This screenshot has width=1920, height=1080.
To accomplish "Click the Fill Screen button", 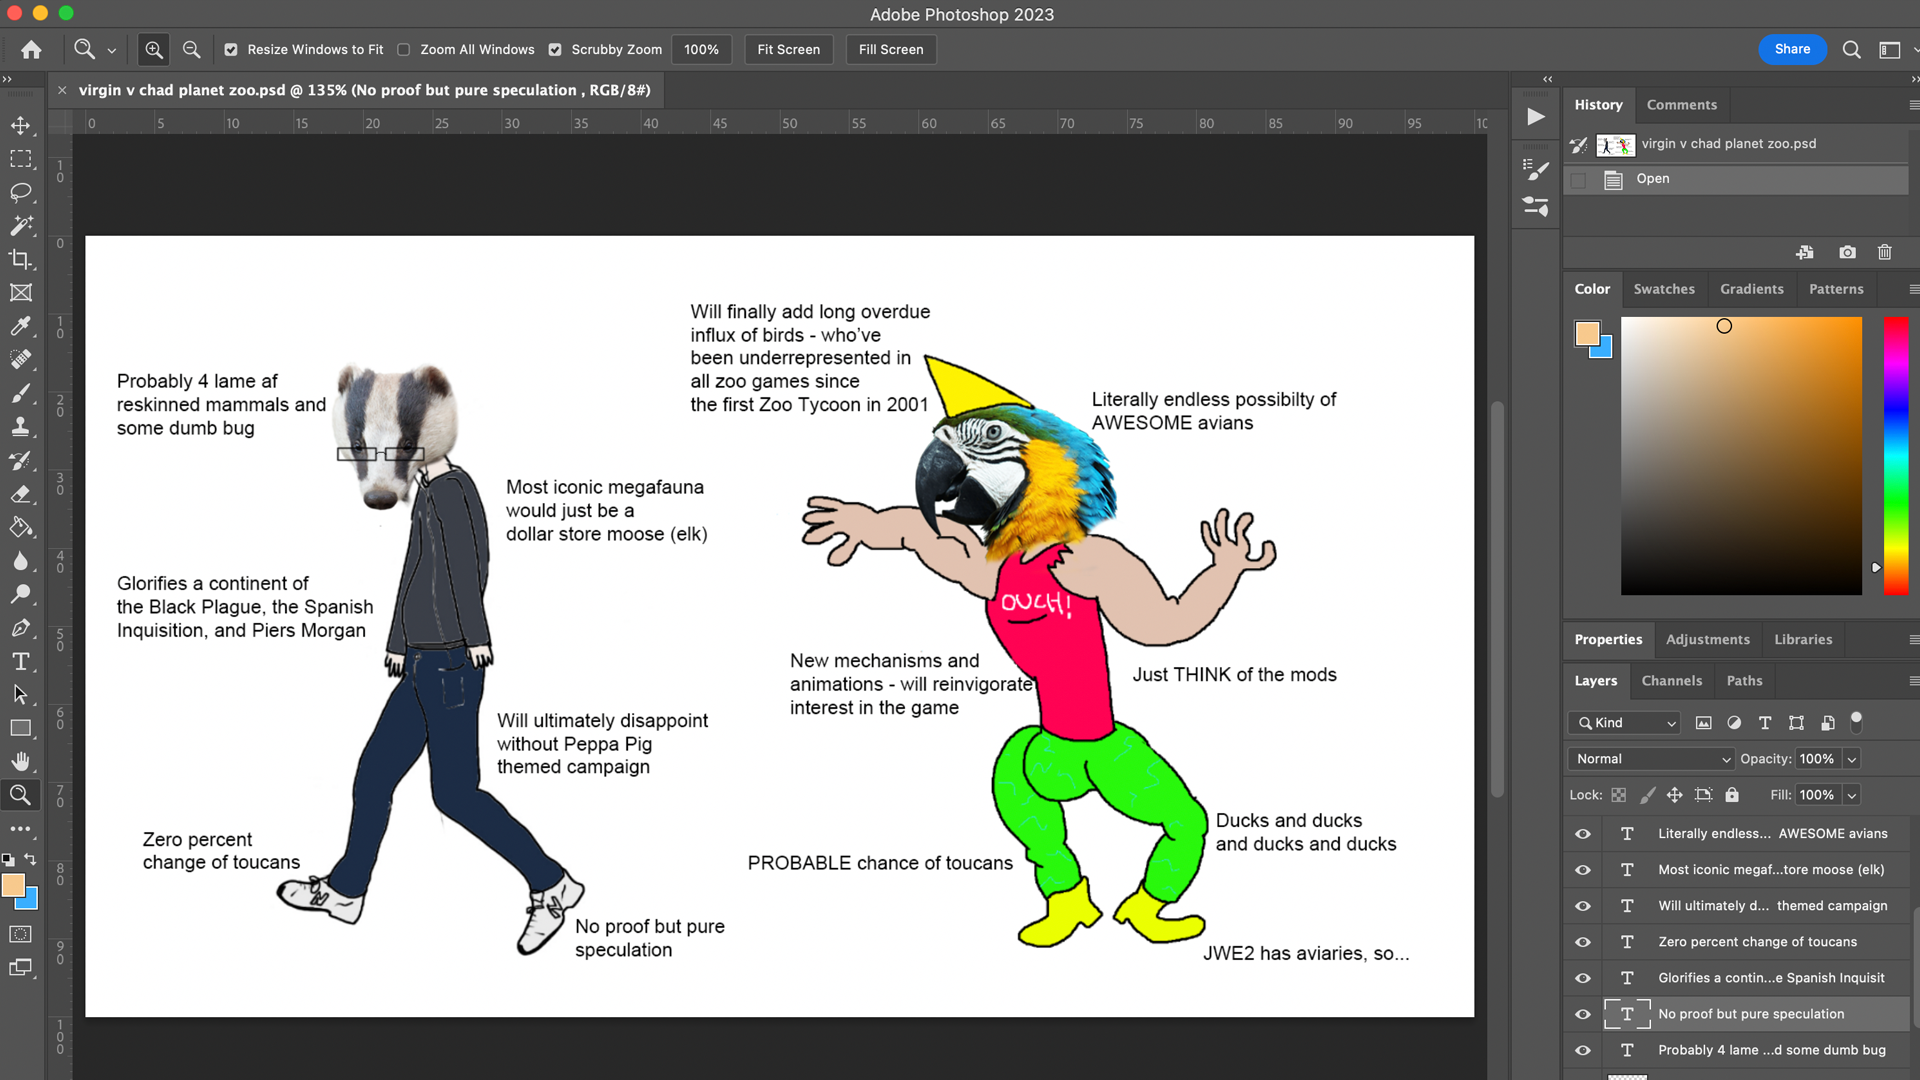I will (x=890, y=49).
